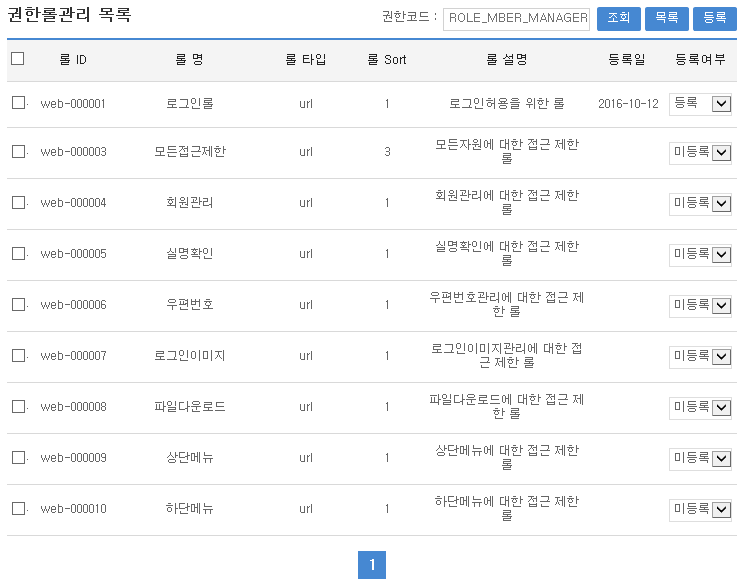Open 등록여부 dropdown for 로그인롤 row
Image resolution: width=744 pixels, height=586 pixels.
pos(701,104)
